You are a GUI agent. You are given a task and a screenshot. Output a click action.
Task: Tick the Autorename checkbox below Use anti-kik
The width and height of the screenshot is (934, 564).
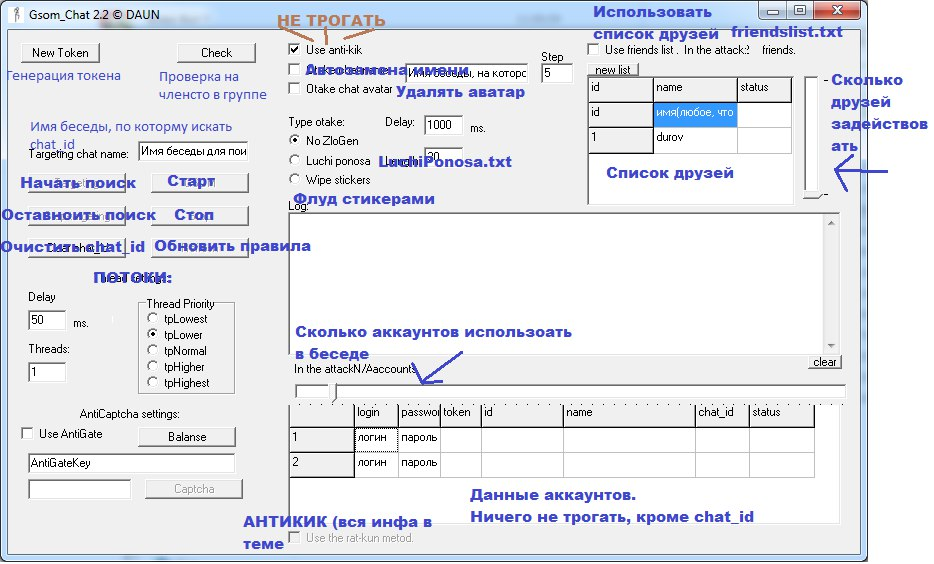point(294,69)
